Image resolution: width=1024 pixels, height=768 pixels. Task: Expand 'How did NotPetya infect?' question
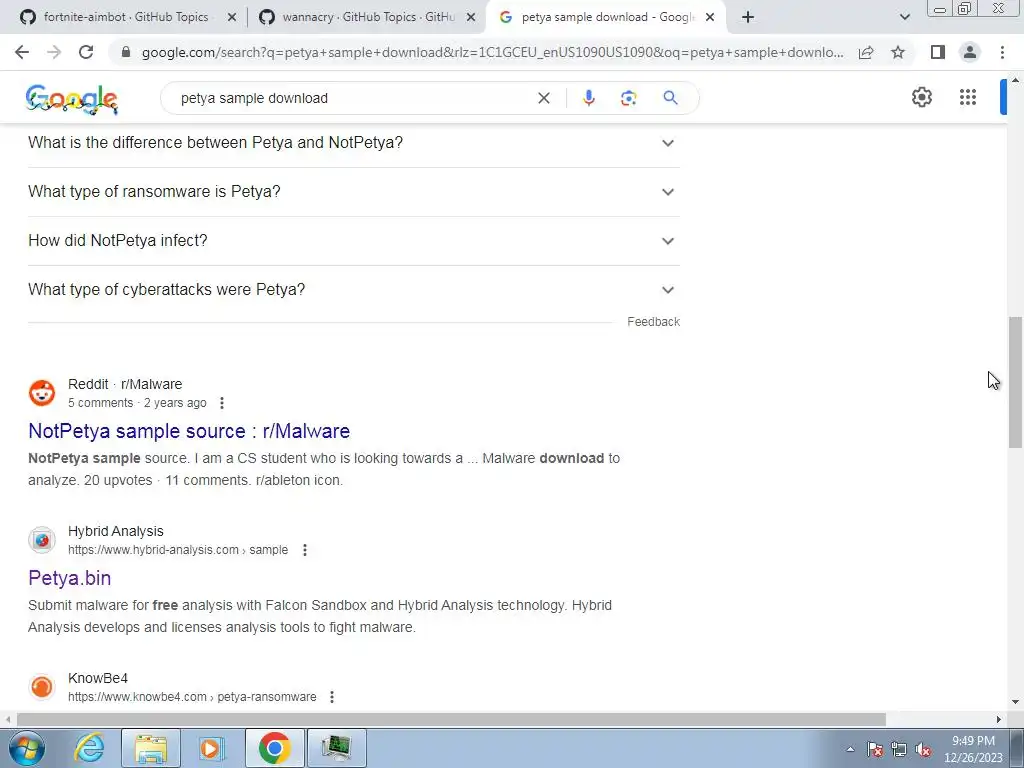point(354,240)
